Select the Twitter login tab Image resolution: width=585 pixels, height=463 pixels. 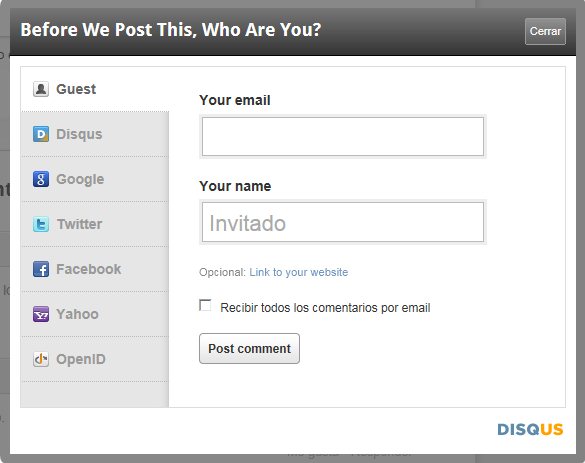click(95, 224)
